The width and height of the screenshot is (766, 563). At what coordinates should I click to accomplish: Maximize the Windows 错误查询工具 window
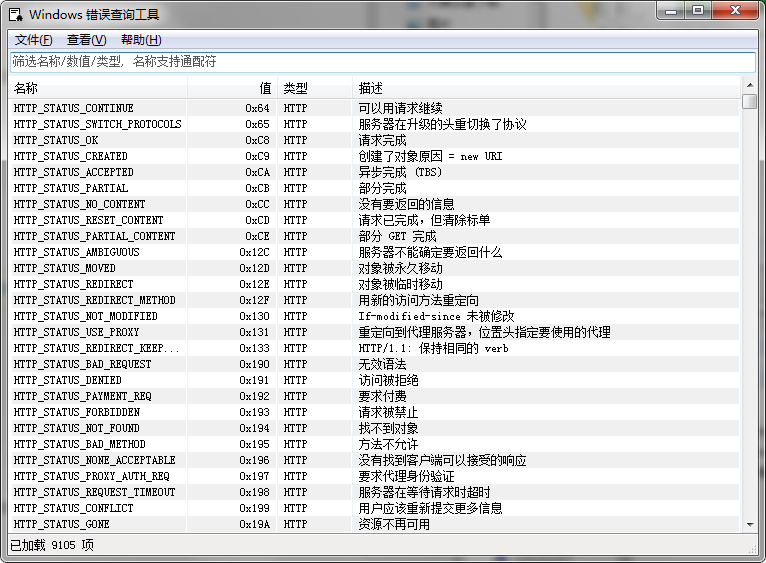point(698,11)
